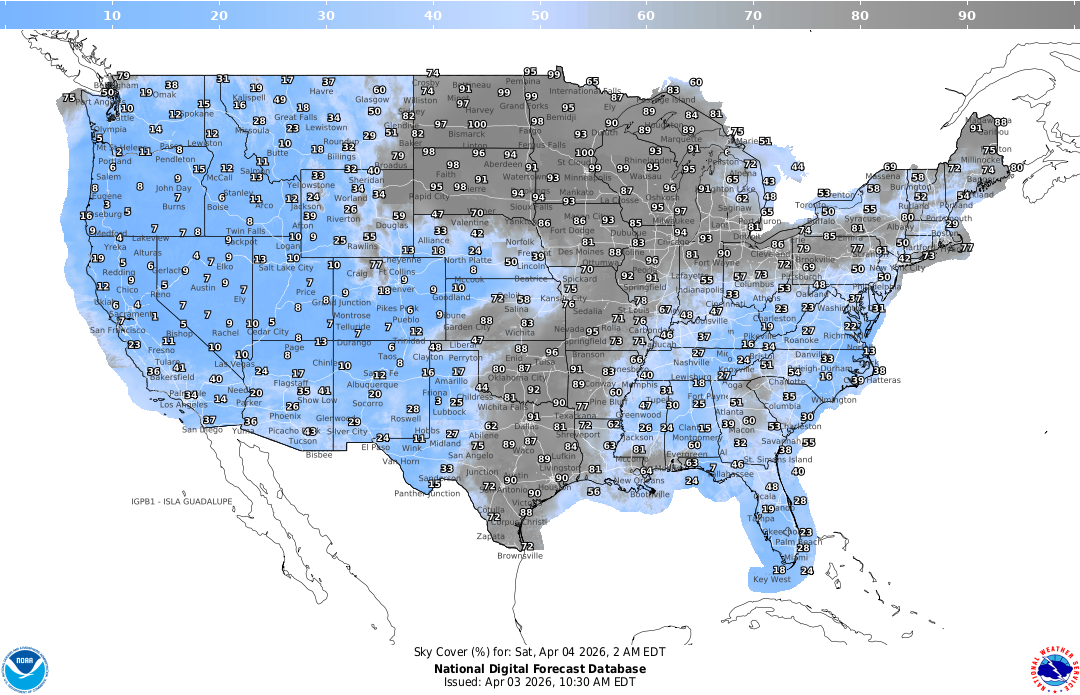Screen dimensions: 1080x695
Task: Click the 'Panther Junction' map label
Action: point(427,493)
